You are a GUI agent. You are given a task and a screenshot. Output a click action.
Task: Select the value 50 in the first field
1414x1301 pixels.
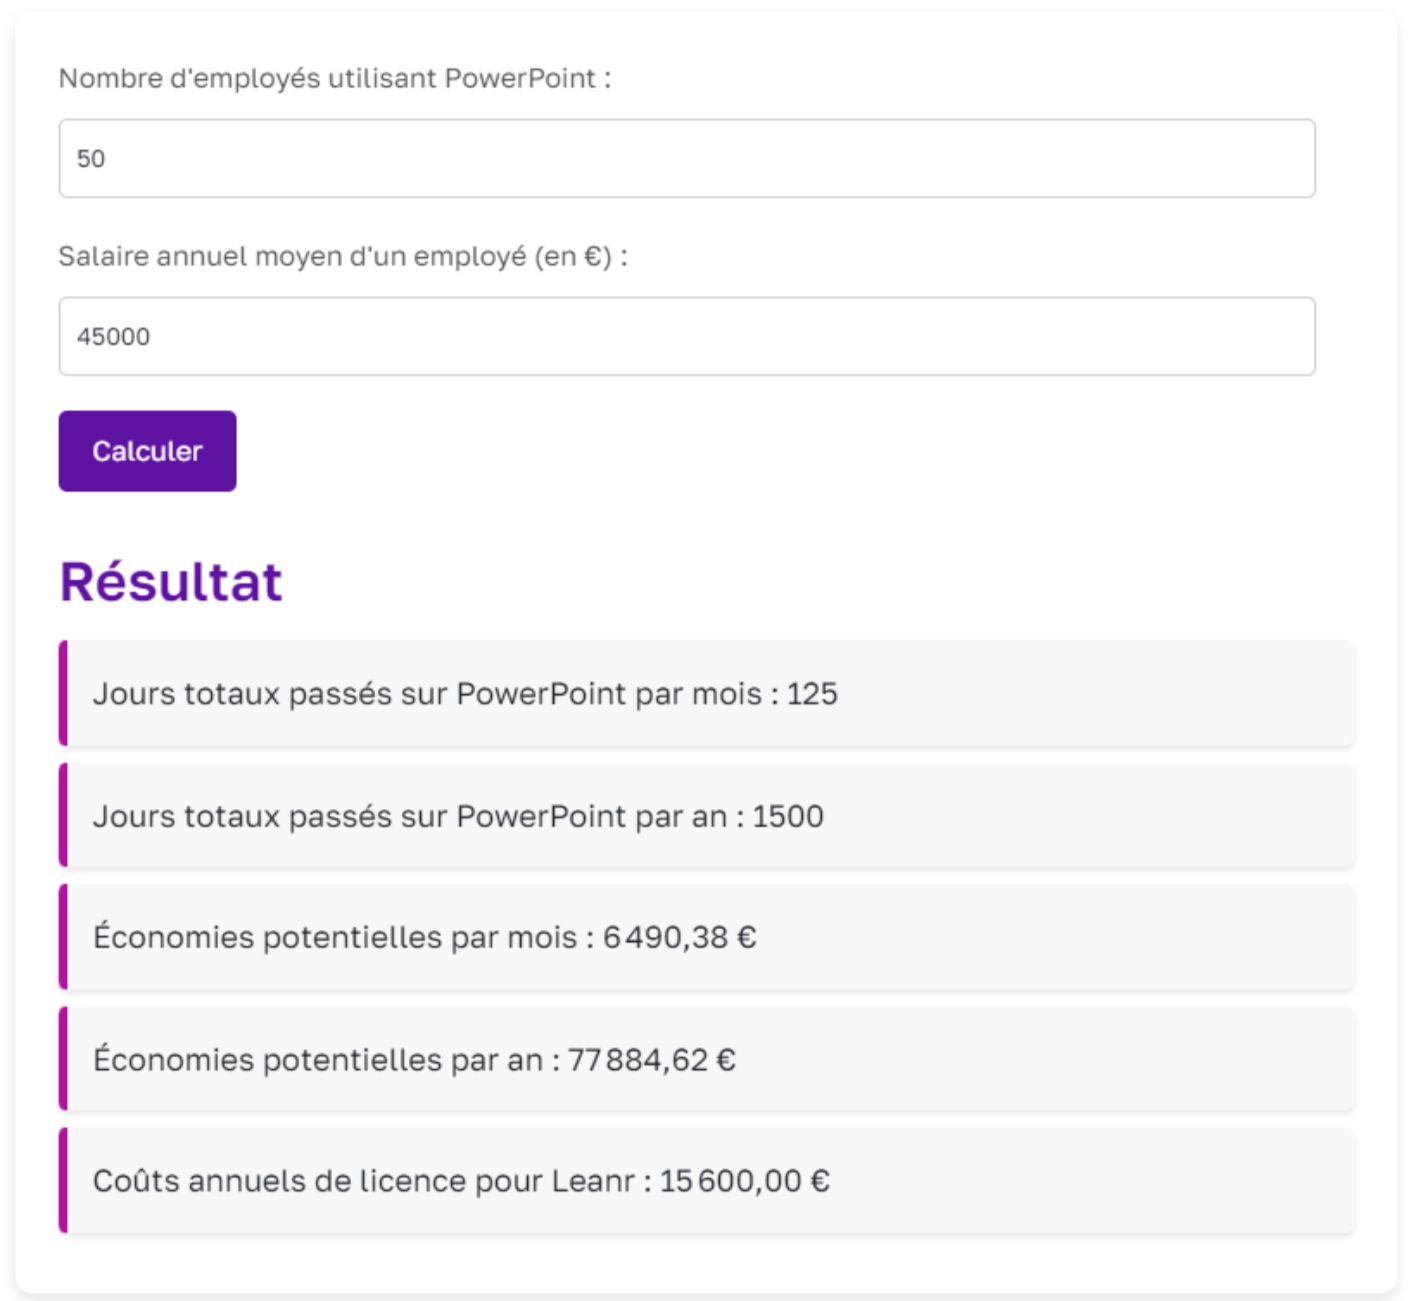(91, 159)
